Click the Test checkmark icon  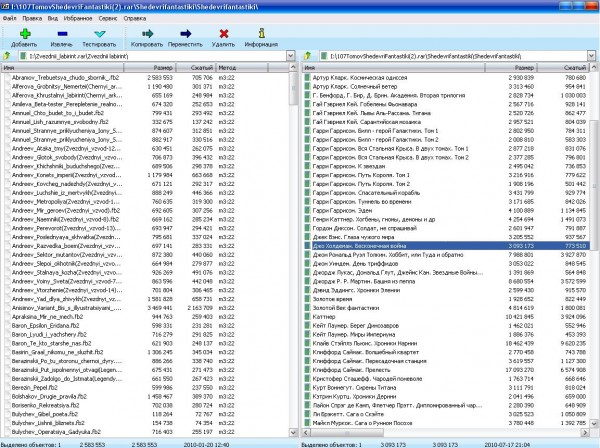pos(100,34)
